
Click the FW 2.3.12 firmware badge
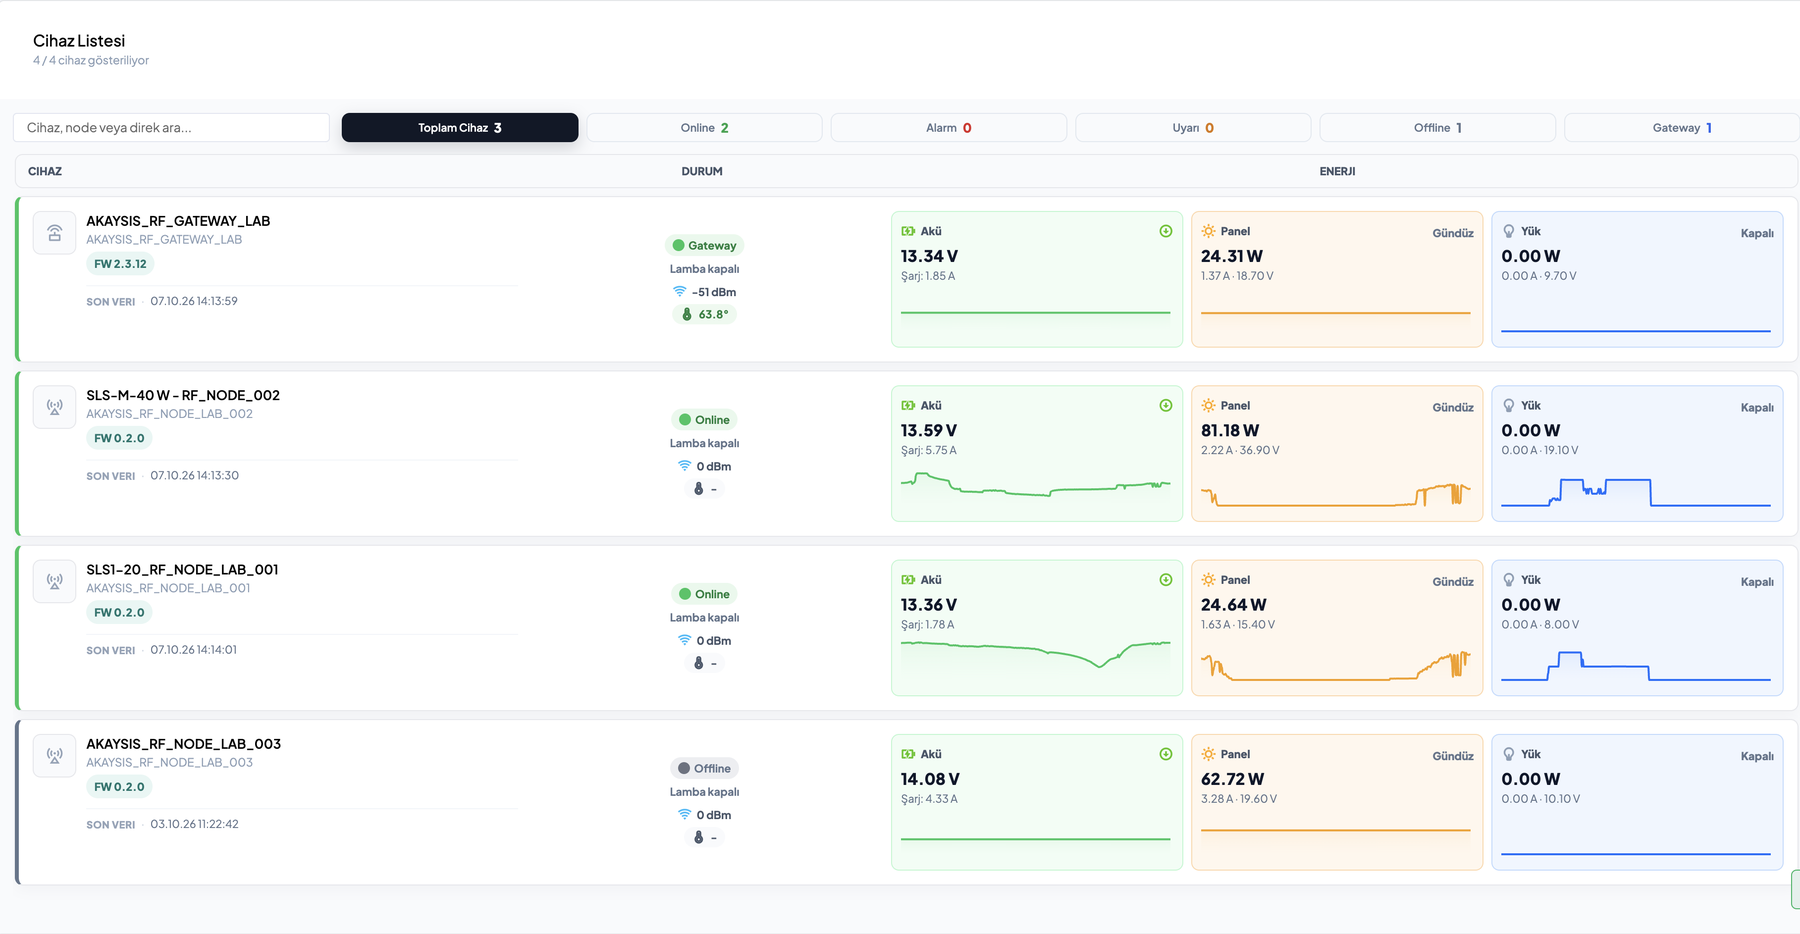click(x=120, y=264)
